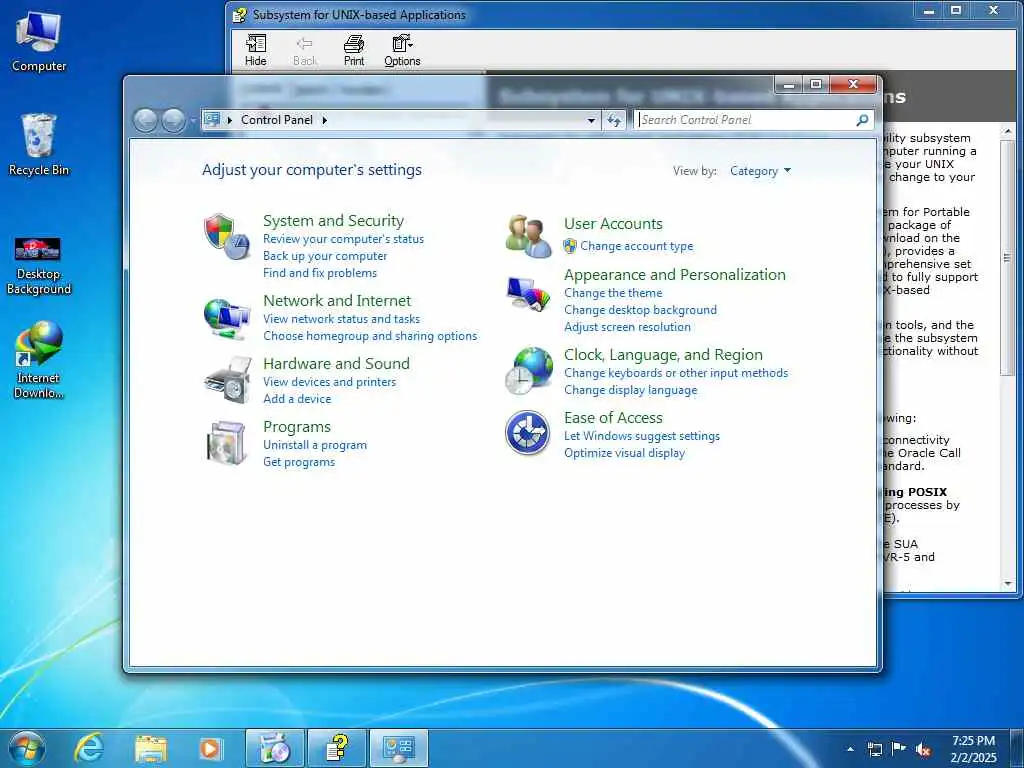The height and width of the screenshot is (768, 1024).
Task: Click Uninstall a program link
Action: point(315,445)
